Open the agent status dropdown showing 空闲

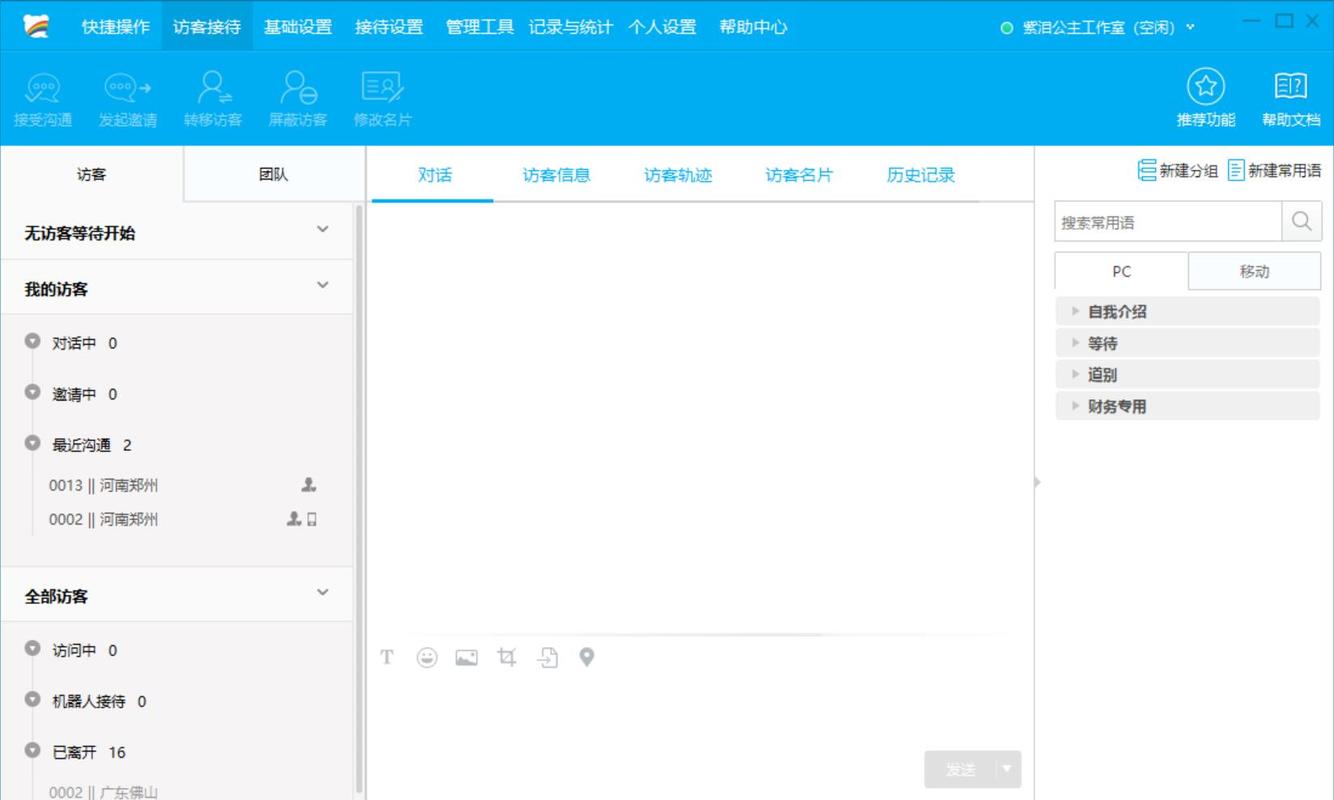(1098, 27)
